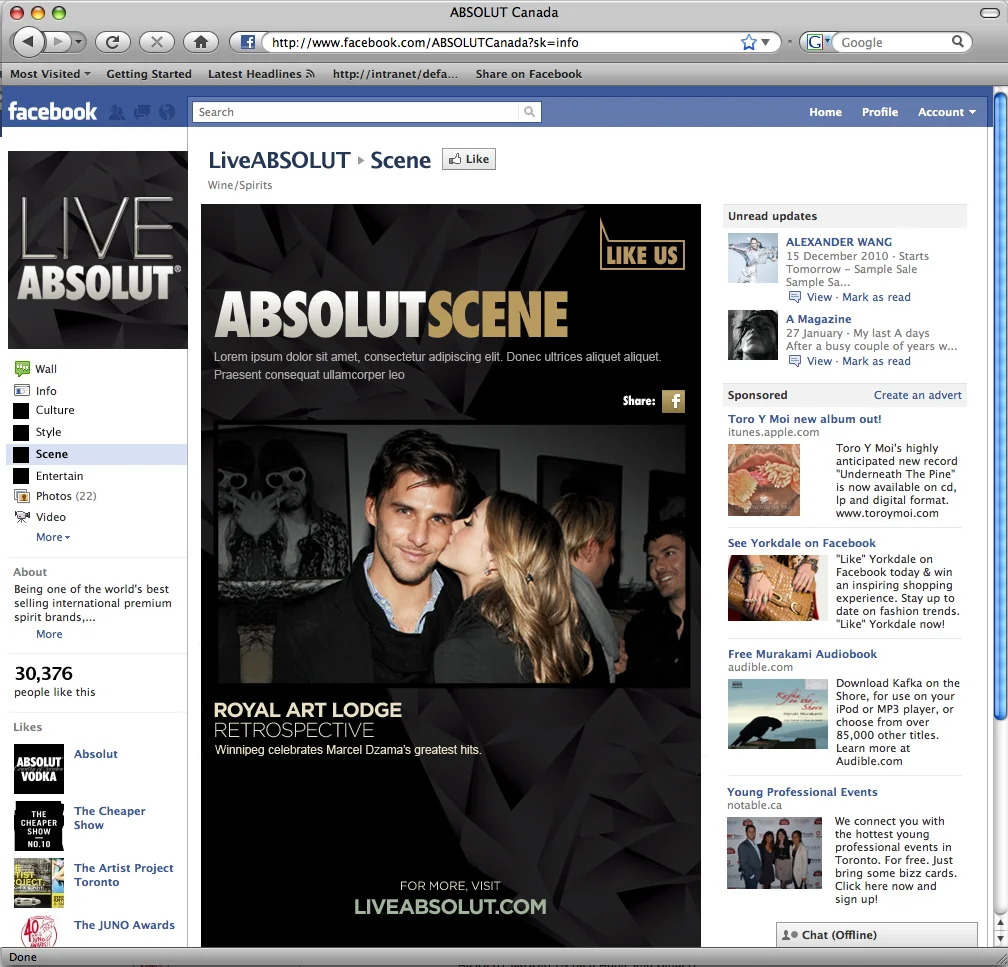Open the Chat (Offline) bar
This screenshot has width=1008, height=967.
877,935
